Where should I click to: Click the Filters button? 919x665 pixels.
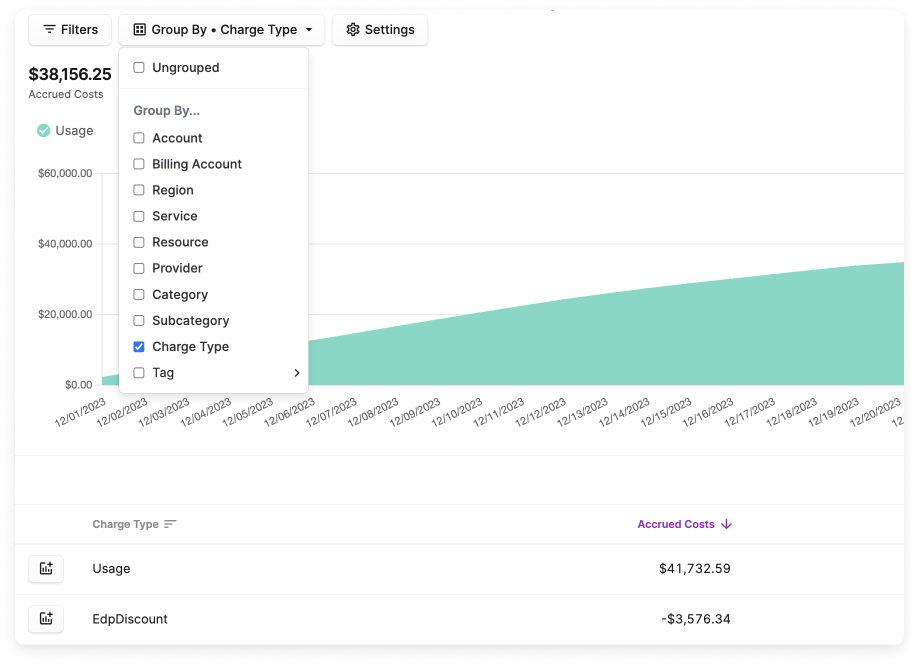[x=69, y=29]
